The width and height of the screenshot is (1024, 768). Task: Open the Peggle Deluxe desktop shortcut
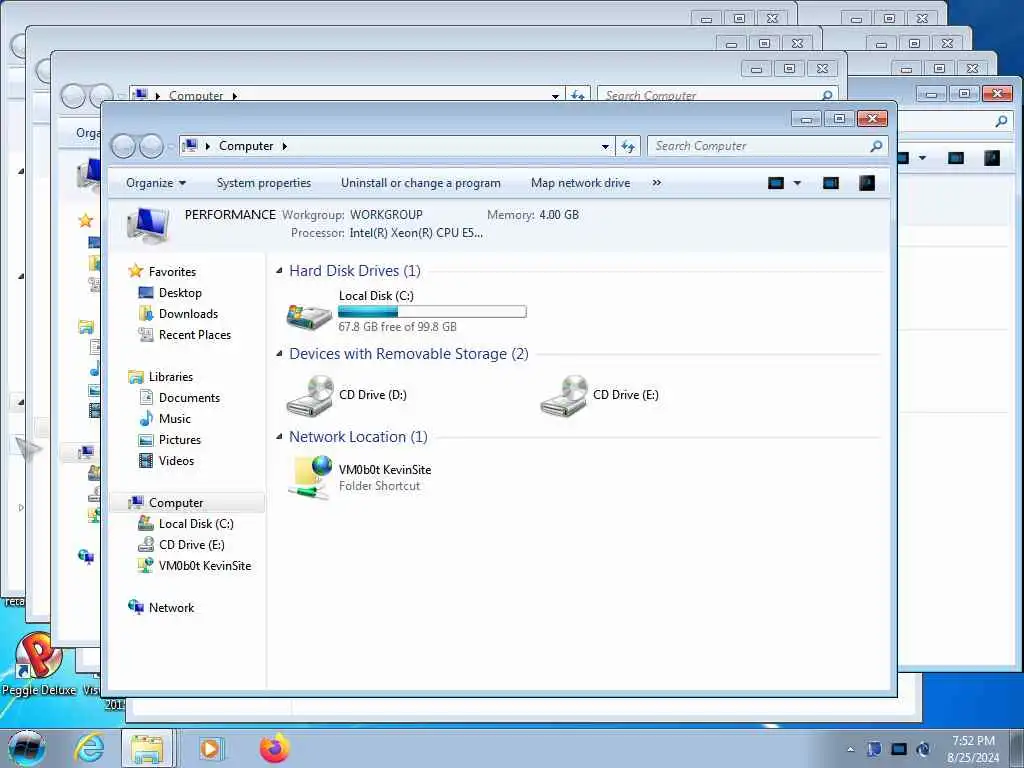click(39, 663)
